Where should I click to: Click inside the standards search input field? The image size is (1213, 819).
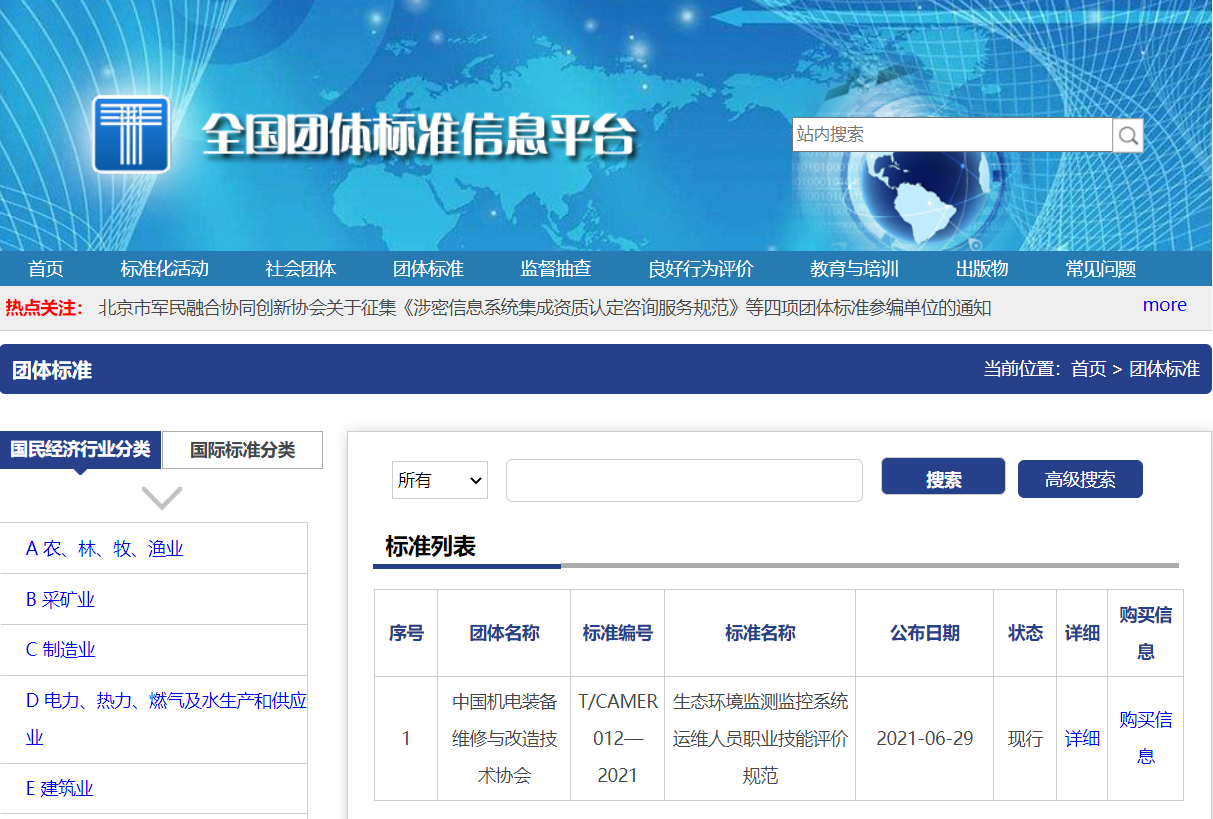683,480
